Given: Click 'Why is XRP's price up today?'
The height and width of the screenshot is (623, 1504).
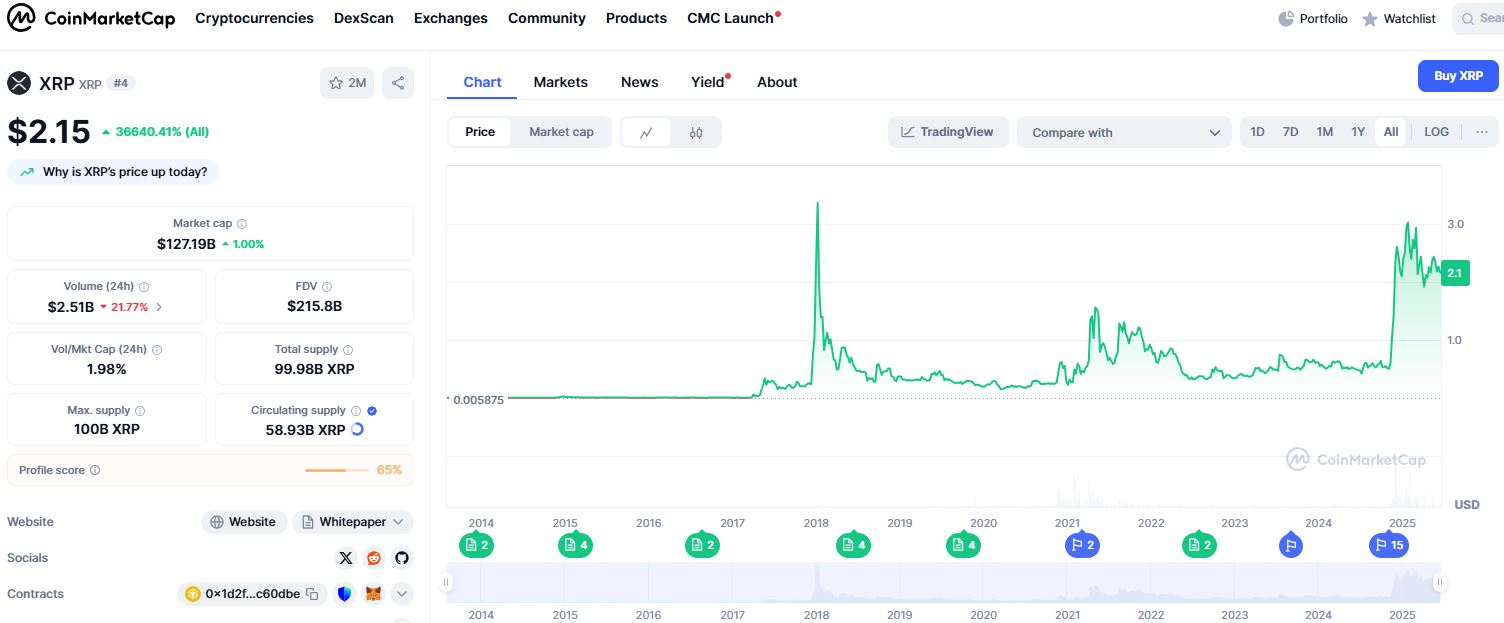Looking at the screenshot, I should (x=113, y=172).
